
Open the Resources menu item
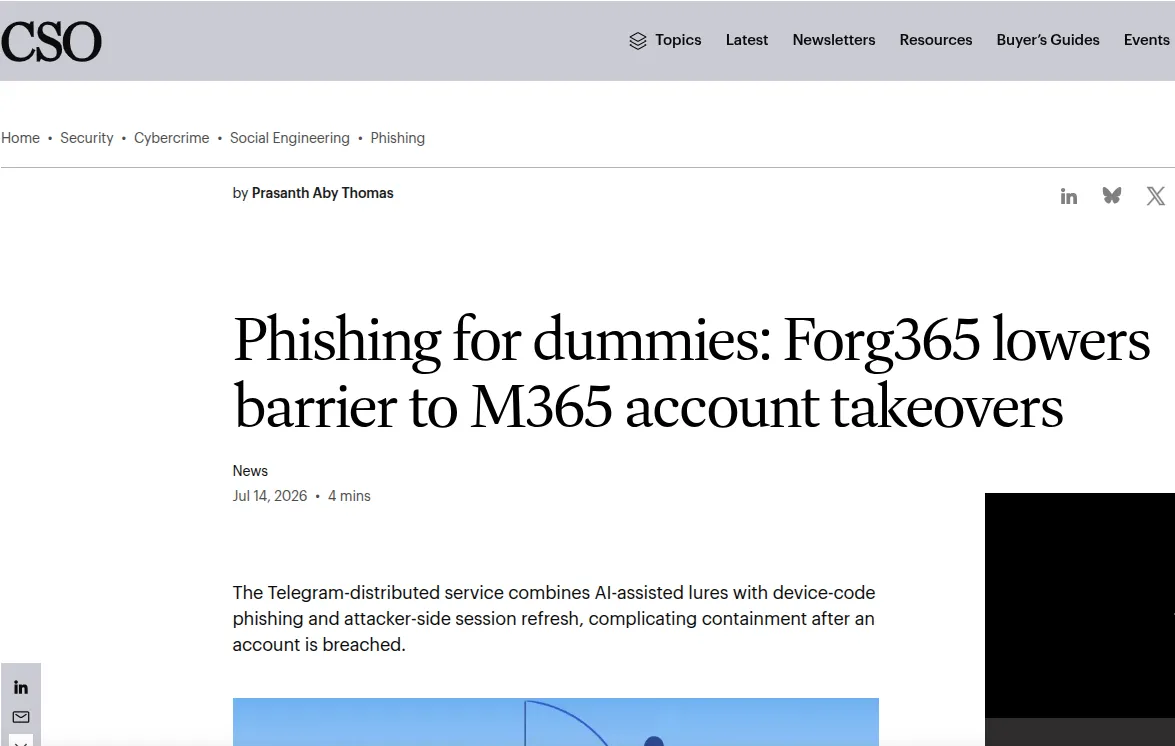point(935,40)
